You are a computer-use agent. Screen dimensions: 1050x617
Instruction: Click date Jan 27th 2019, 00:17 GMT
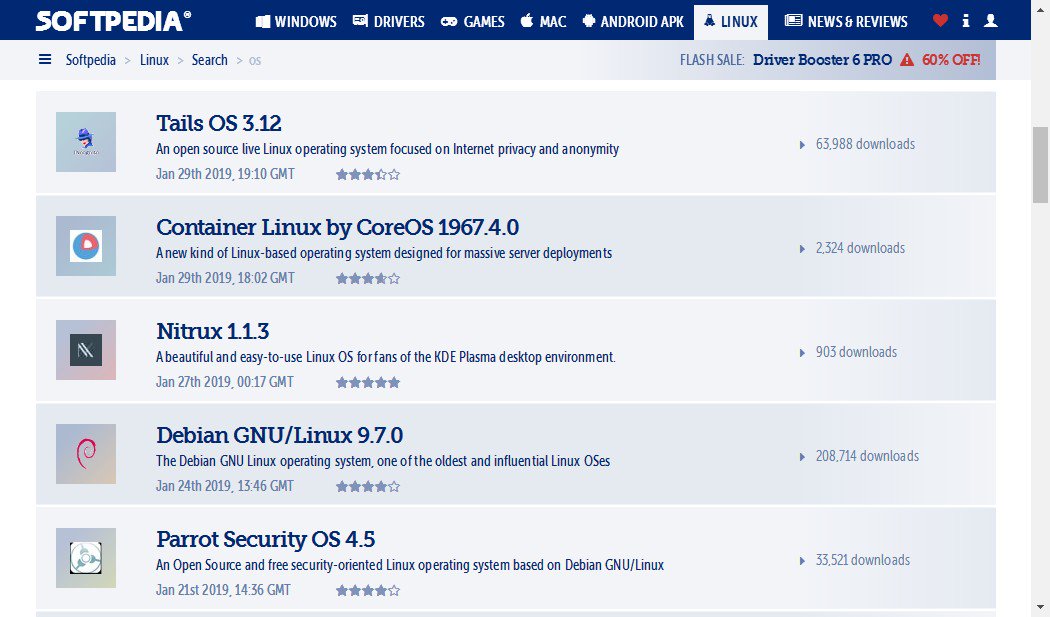point(224,381)
